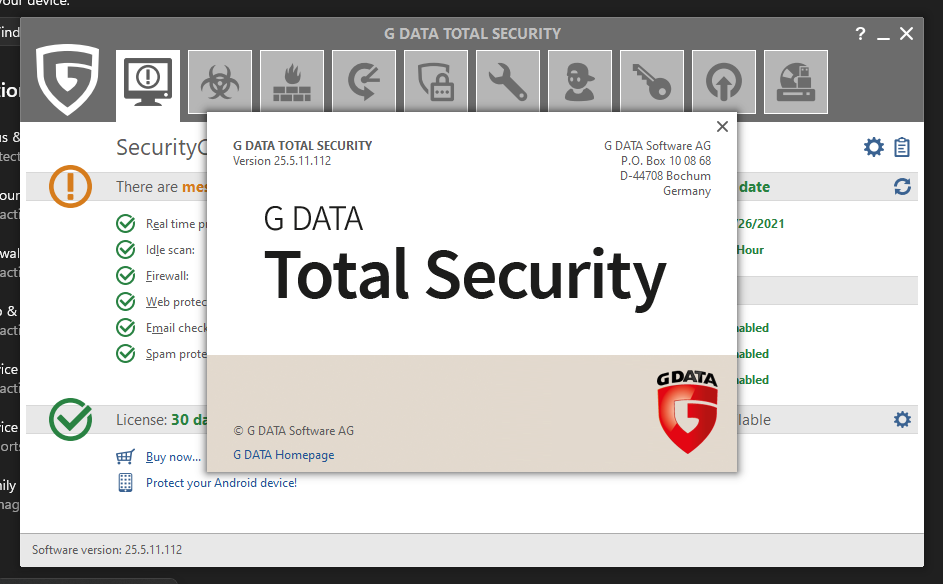Open the Autostart Manager up-arrow tab
943x584 pixels.
point(723,82)
